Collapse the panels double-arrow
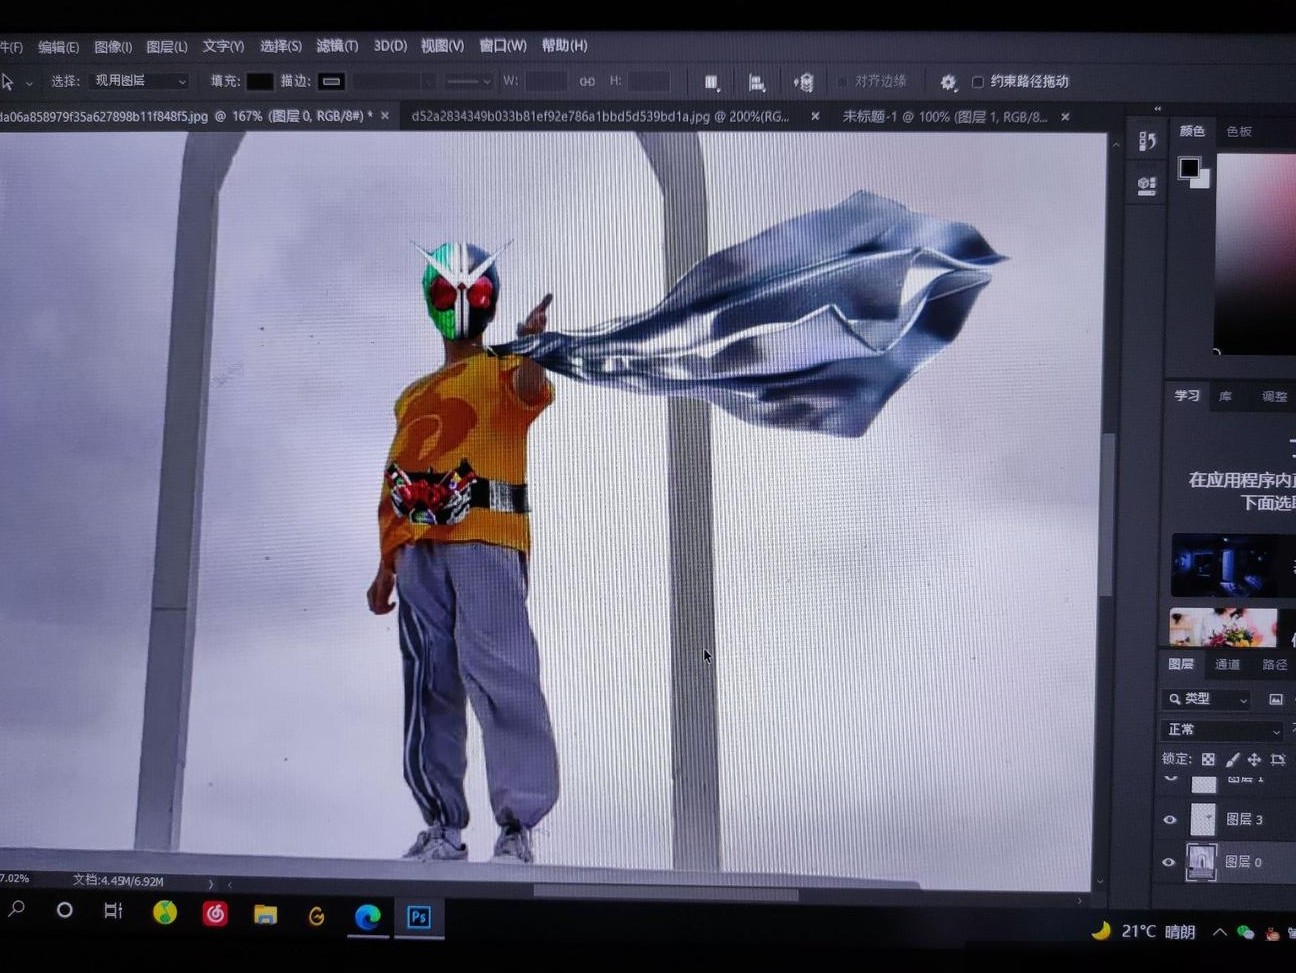 (1157, 109)
